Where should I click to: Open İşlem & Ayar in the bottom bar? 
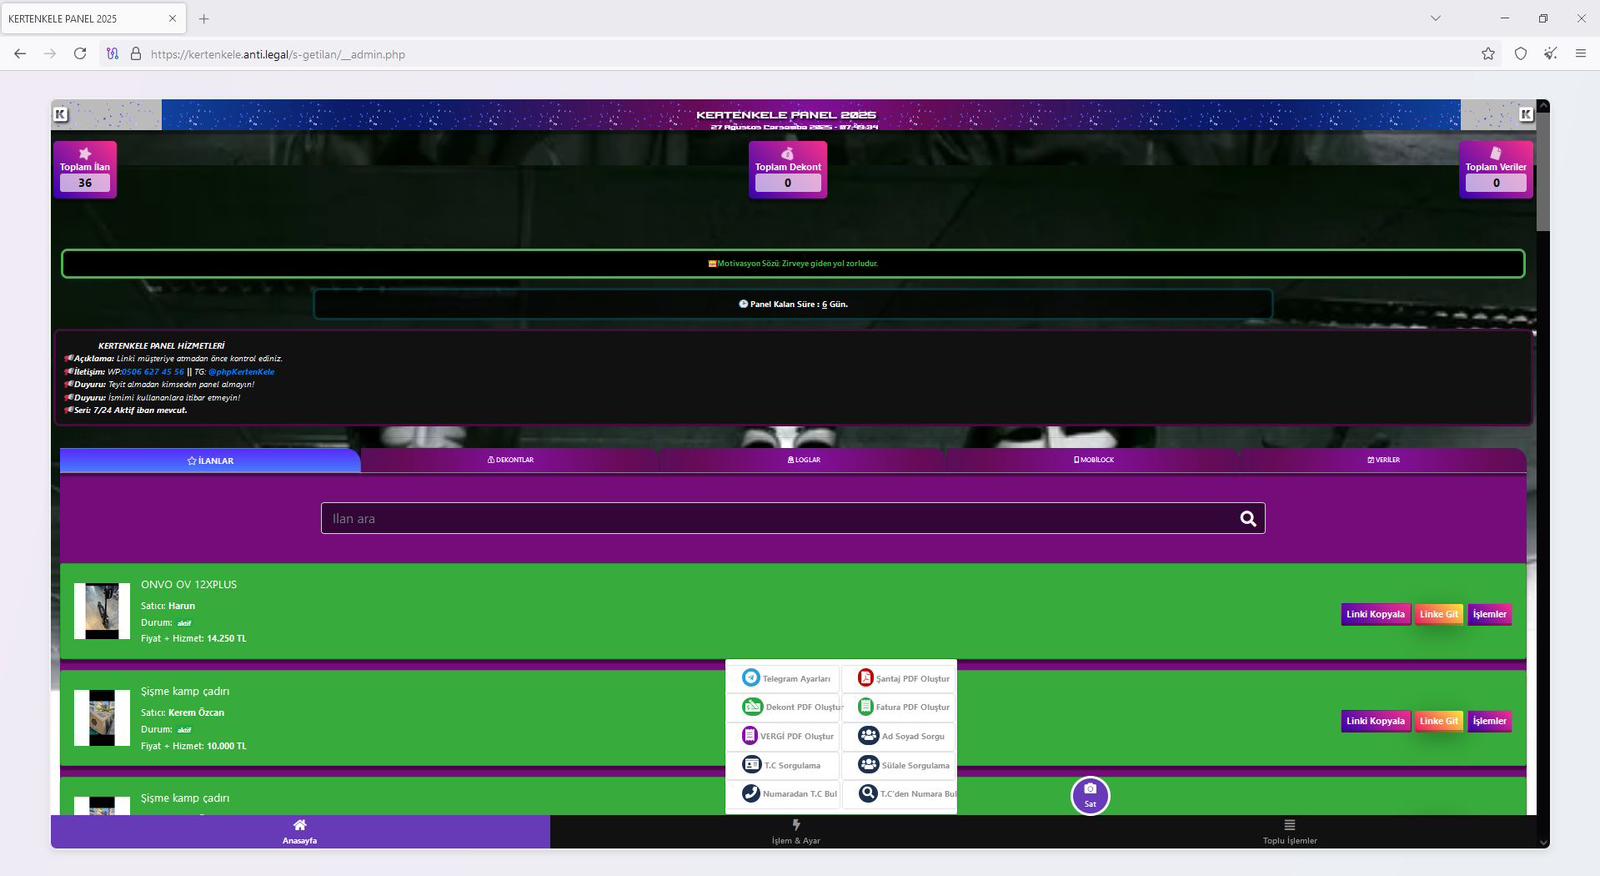[x=796, y=831]
